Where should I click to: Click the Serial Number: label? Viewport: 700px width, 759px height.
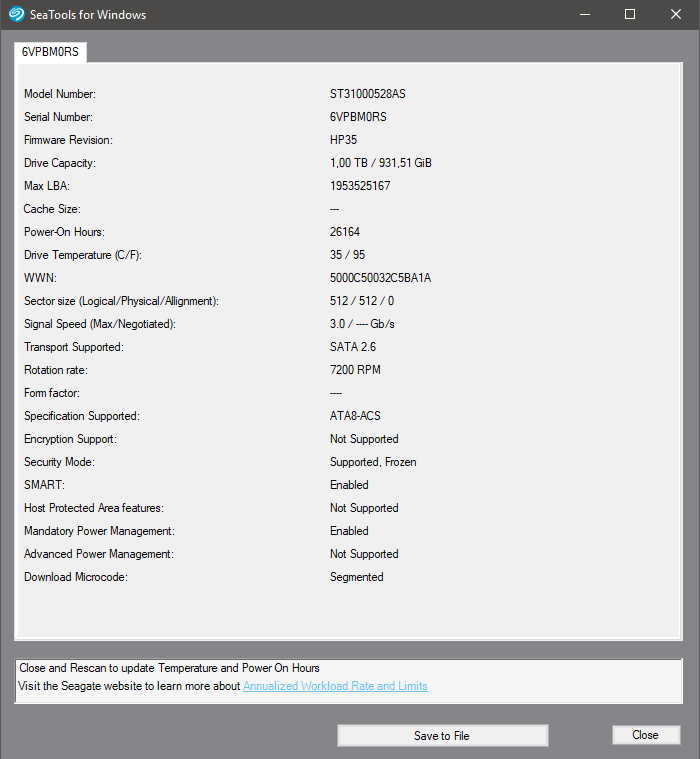(58, 117)
